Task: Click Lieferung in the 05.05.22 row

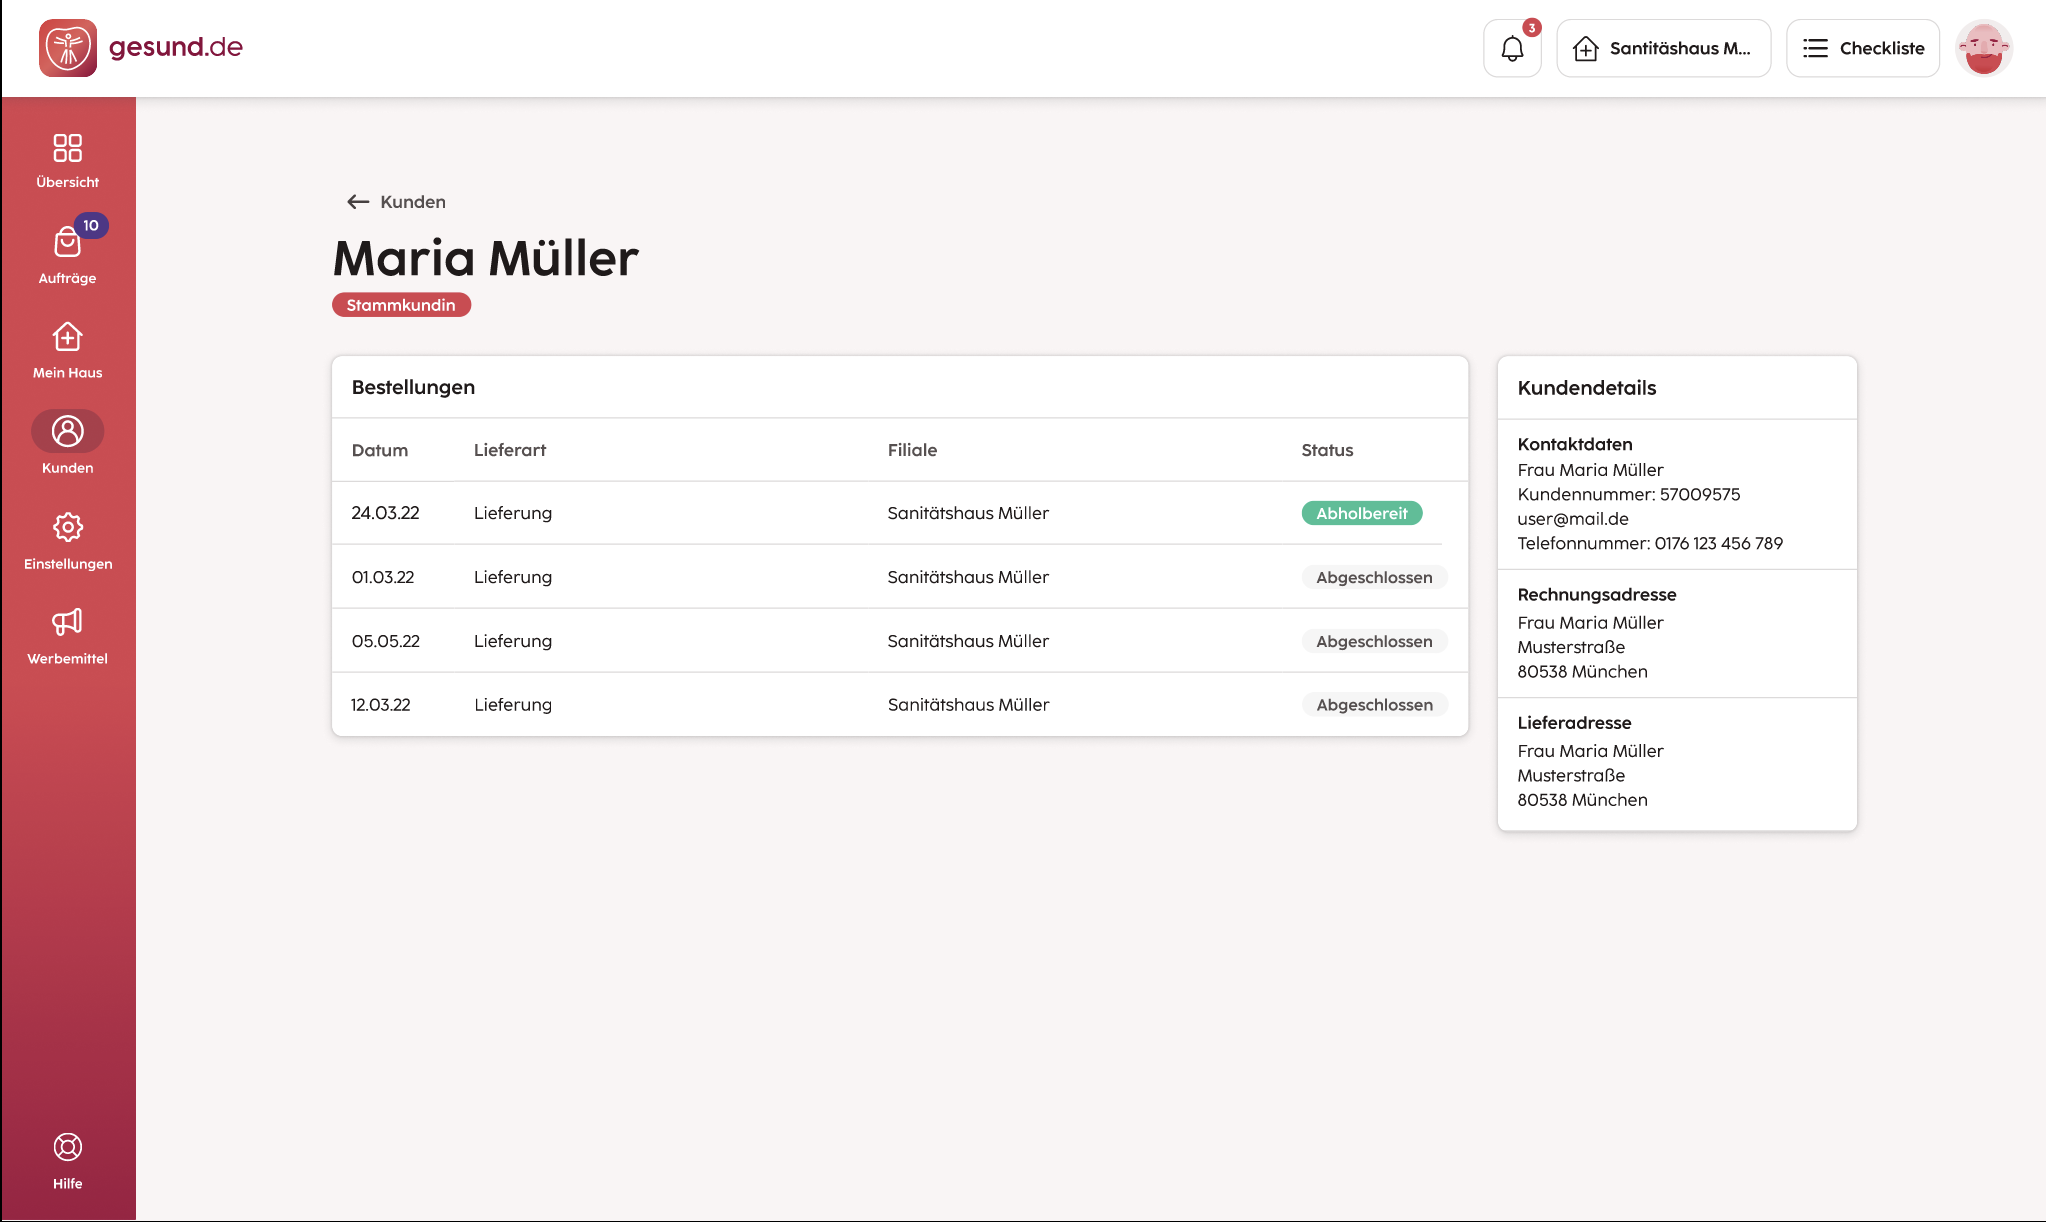Action: pyautogui.click(x=513, y=641)
